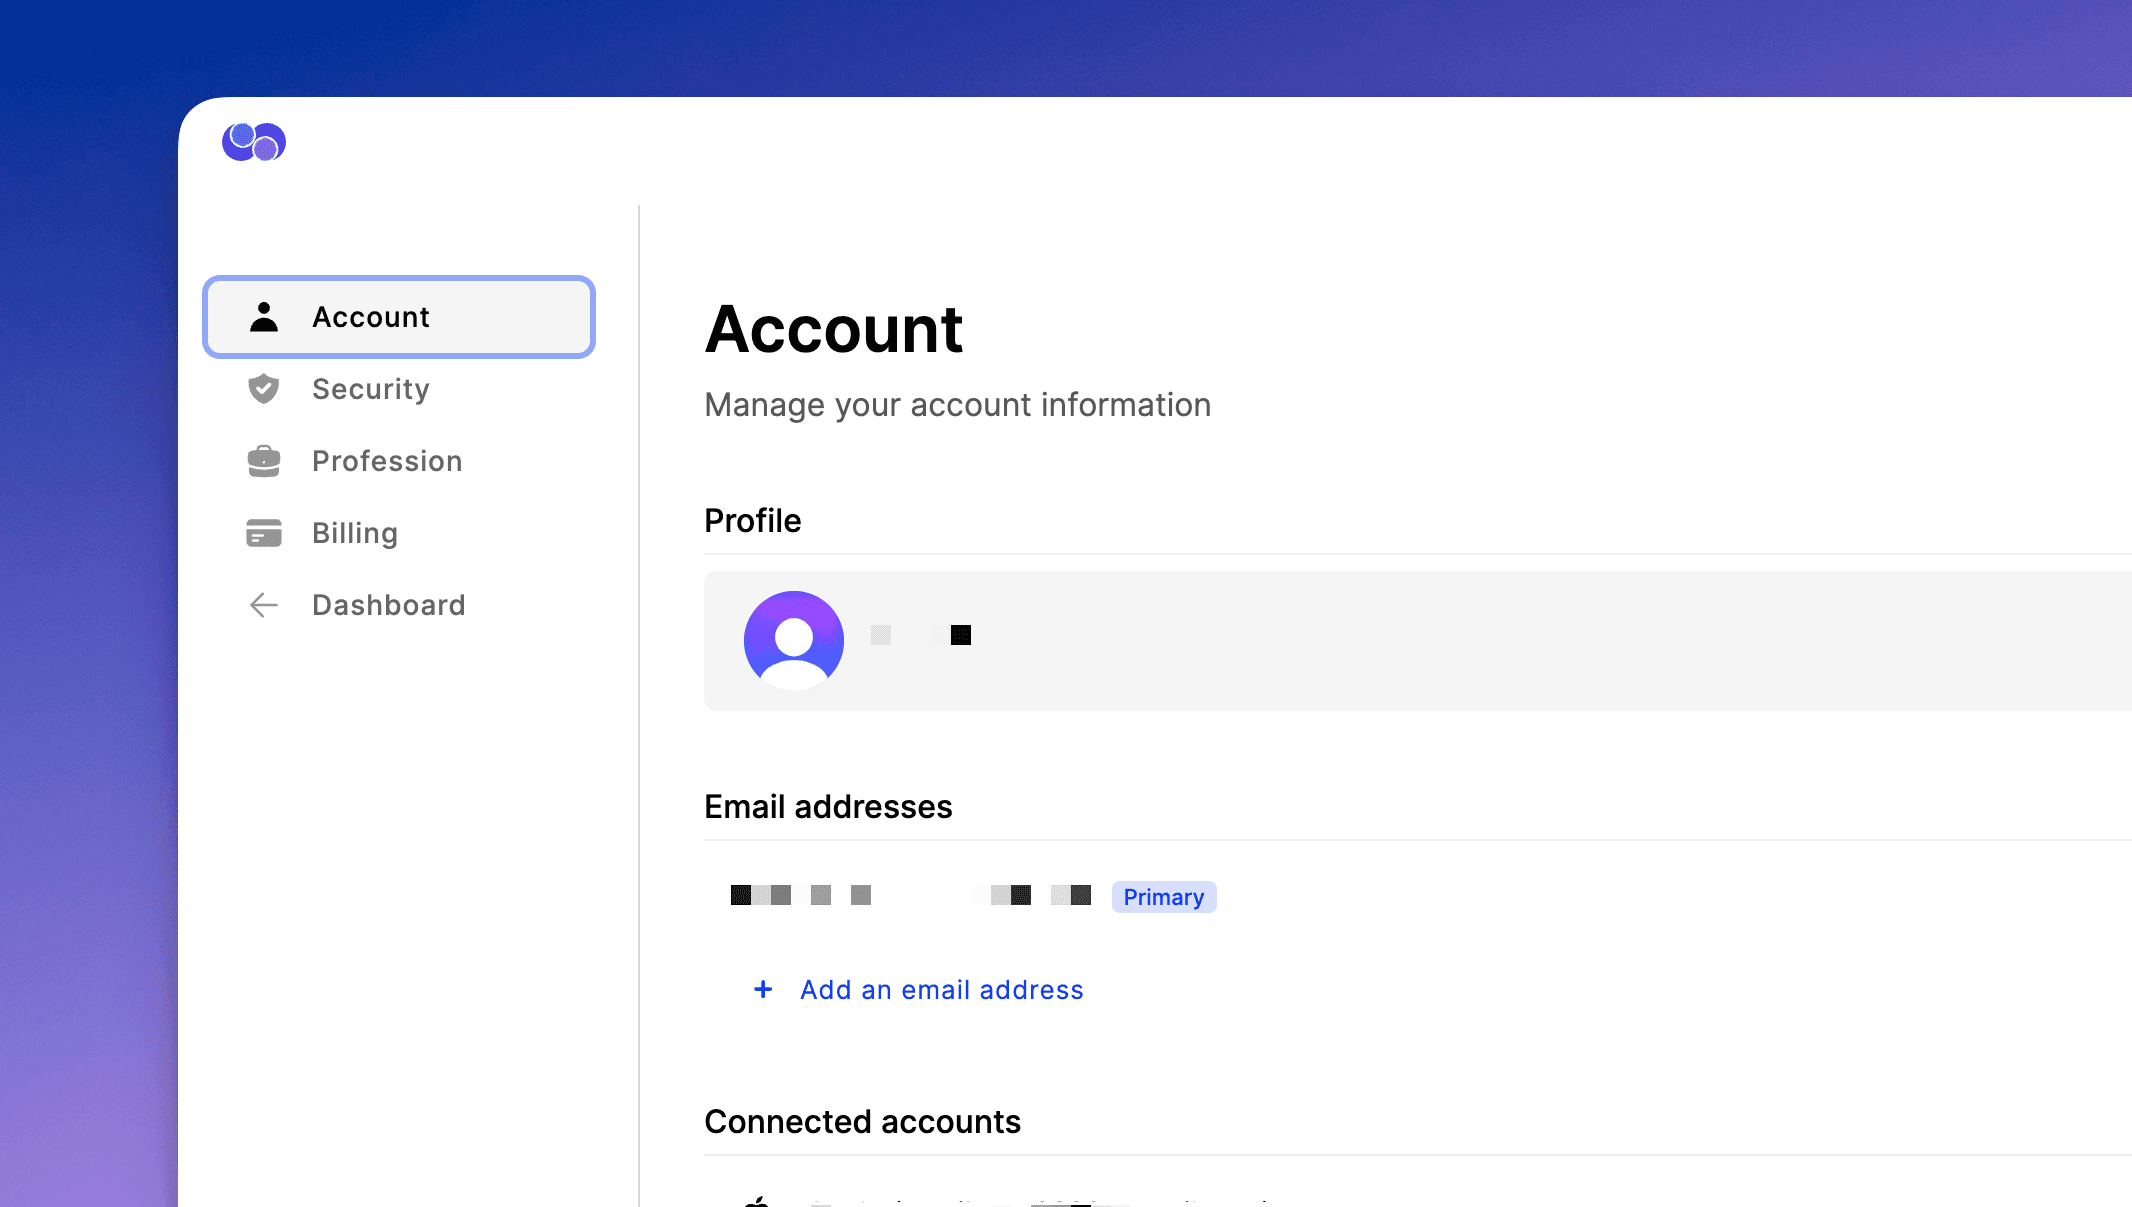Open the Profession settings
2132x1207 pixels.
[x=387, y=461]
